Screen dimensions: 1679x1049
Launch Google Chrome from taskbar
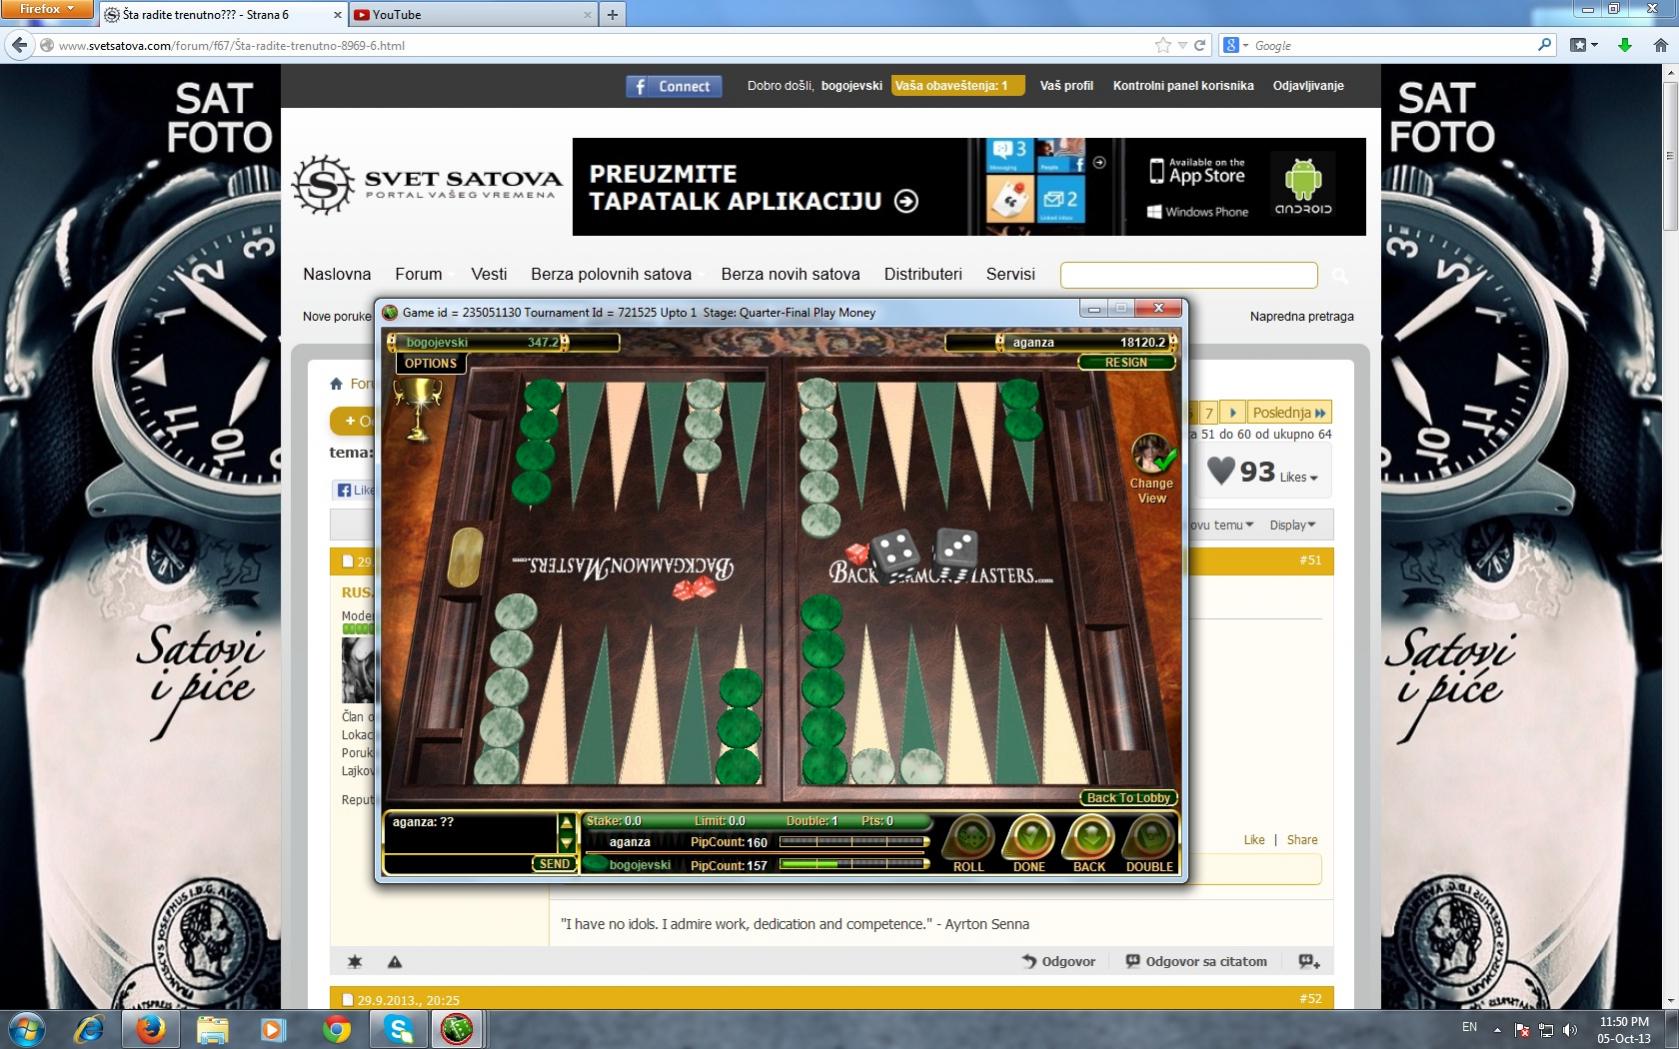click(337, 1029)
